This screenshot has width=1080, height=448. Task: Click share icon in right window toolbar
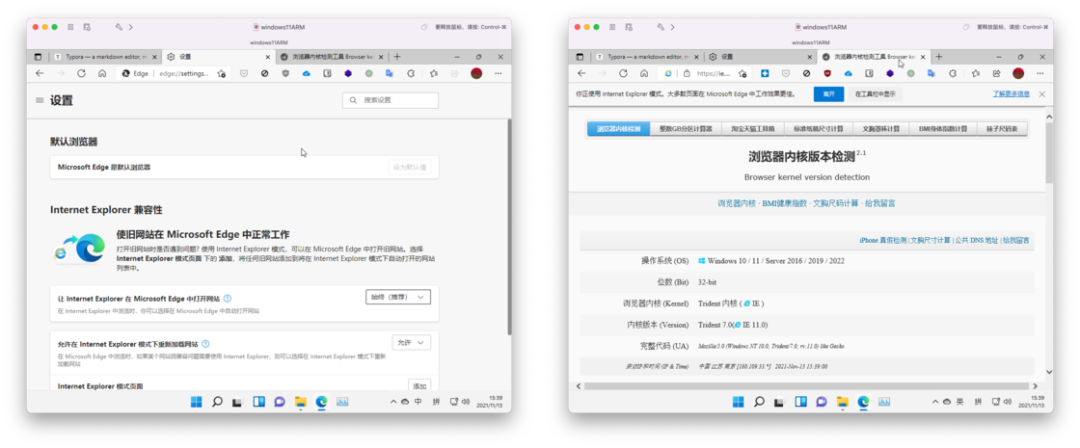point(996,73)
